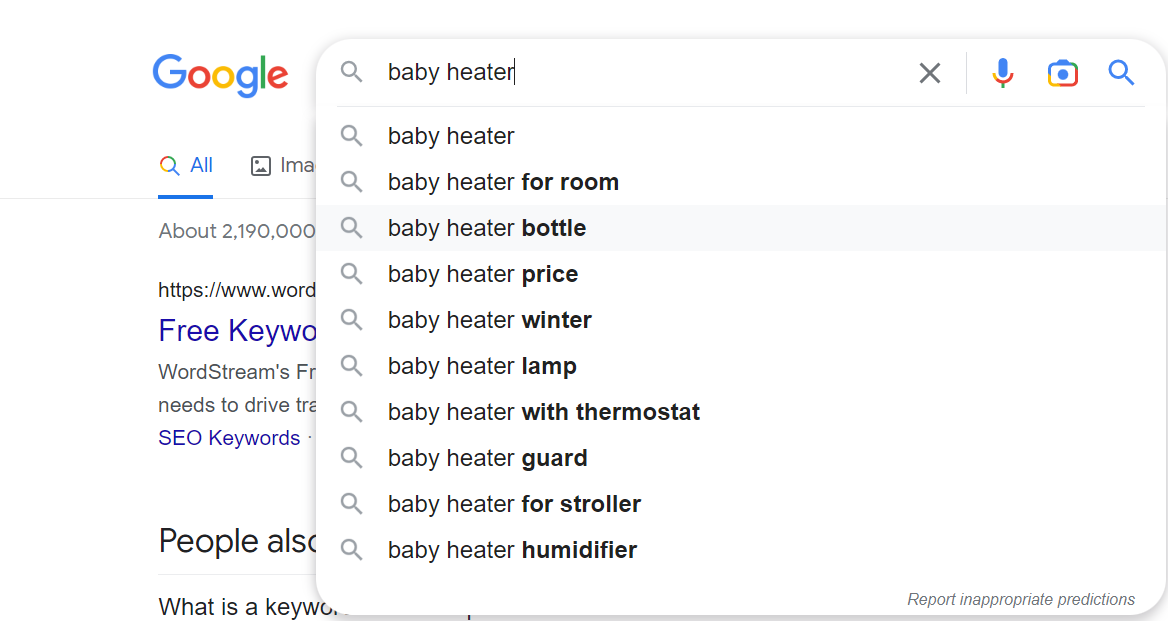Screen dimensions: 1168x621
Task: Click the search icon beside 'baby heater winter'
Action: click(x=351, y=319)
